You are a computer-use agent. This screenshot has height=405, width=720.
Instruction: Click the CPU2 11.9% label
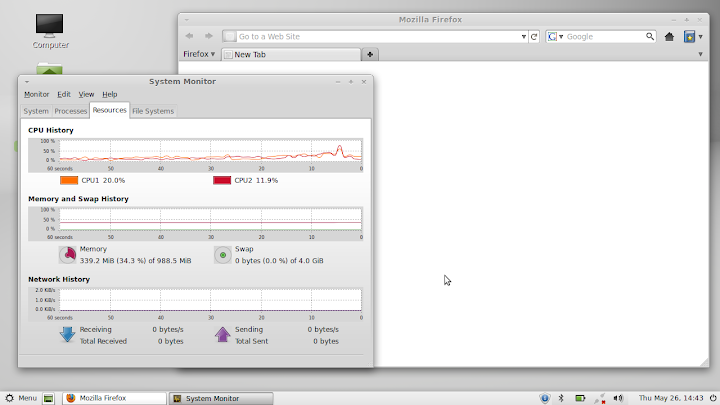tap(256, 180)
